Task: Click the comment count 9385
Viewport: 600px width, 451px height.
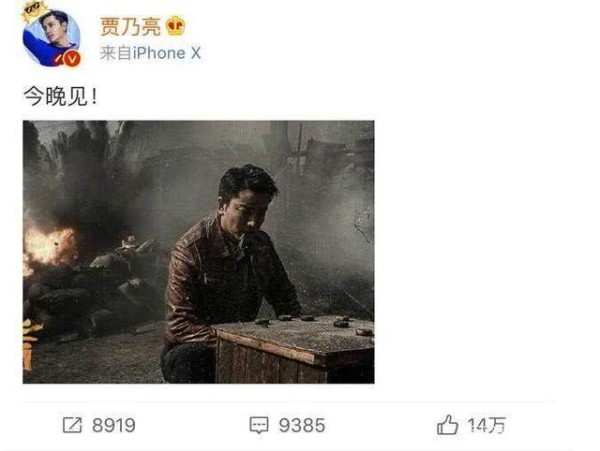Action: tap(302, 425)
